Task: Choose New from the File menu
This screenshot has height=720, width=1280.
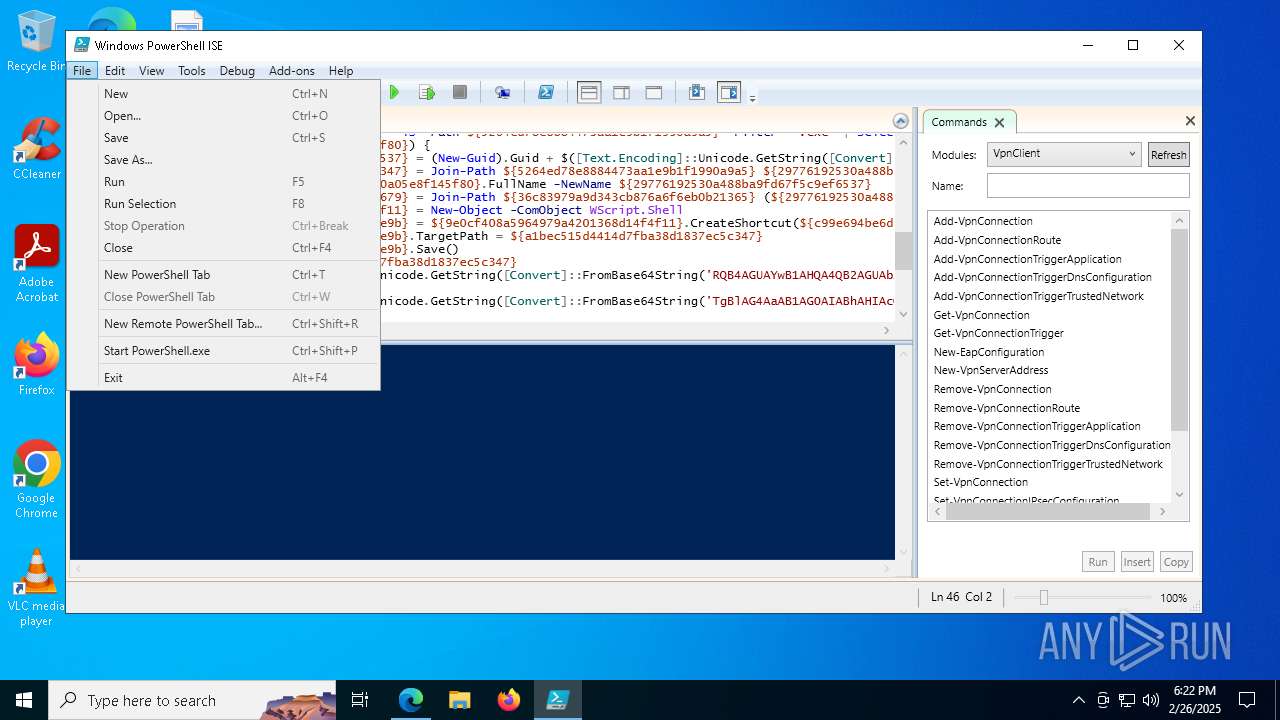Action: (x=224, y=94)
